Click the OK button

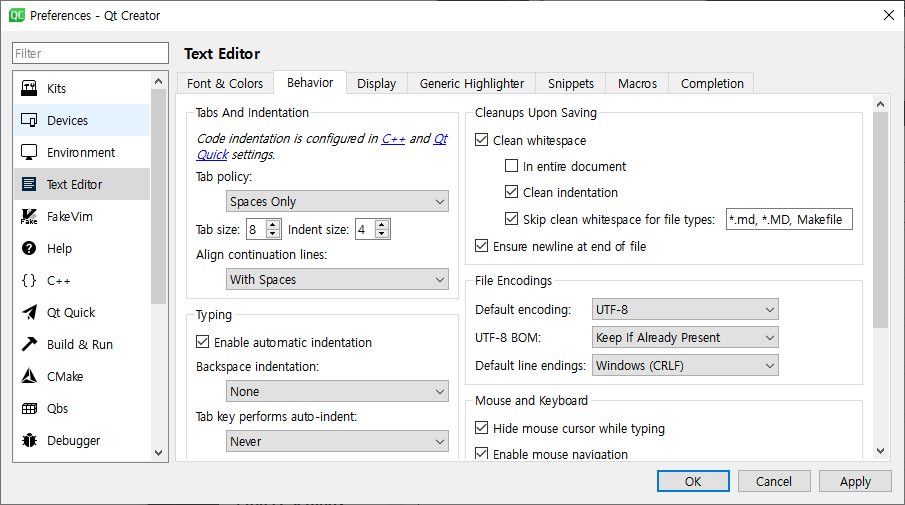coord(693,481)
